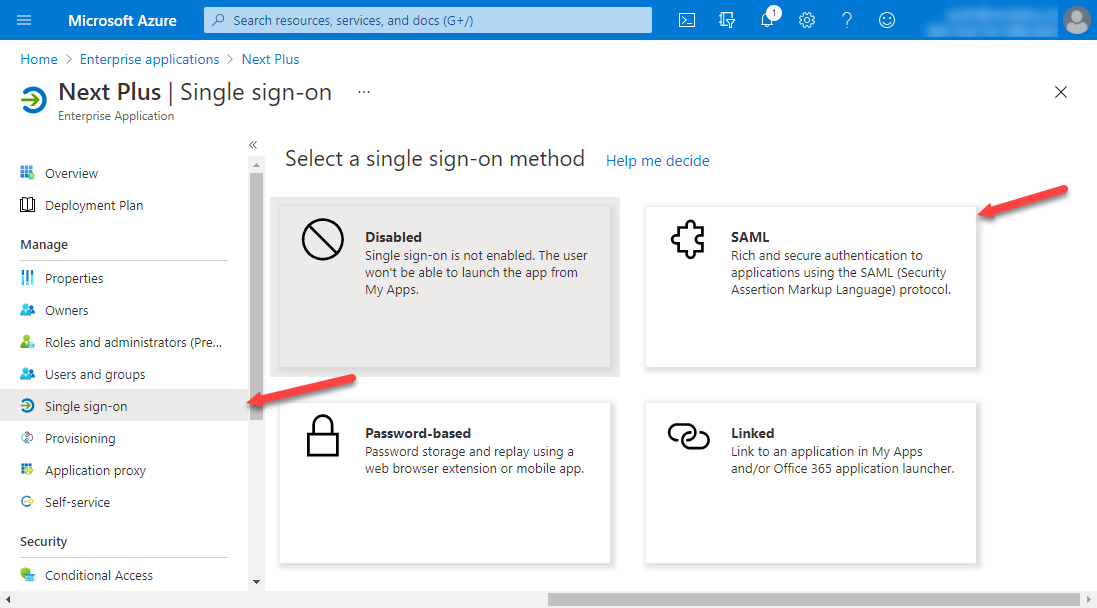Click the Linked chain icon
The width and height of the screenshot is (1097, 608).
pos(688,436)
